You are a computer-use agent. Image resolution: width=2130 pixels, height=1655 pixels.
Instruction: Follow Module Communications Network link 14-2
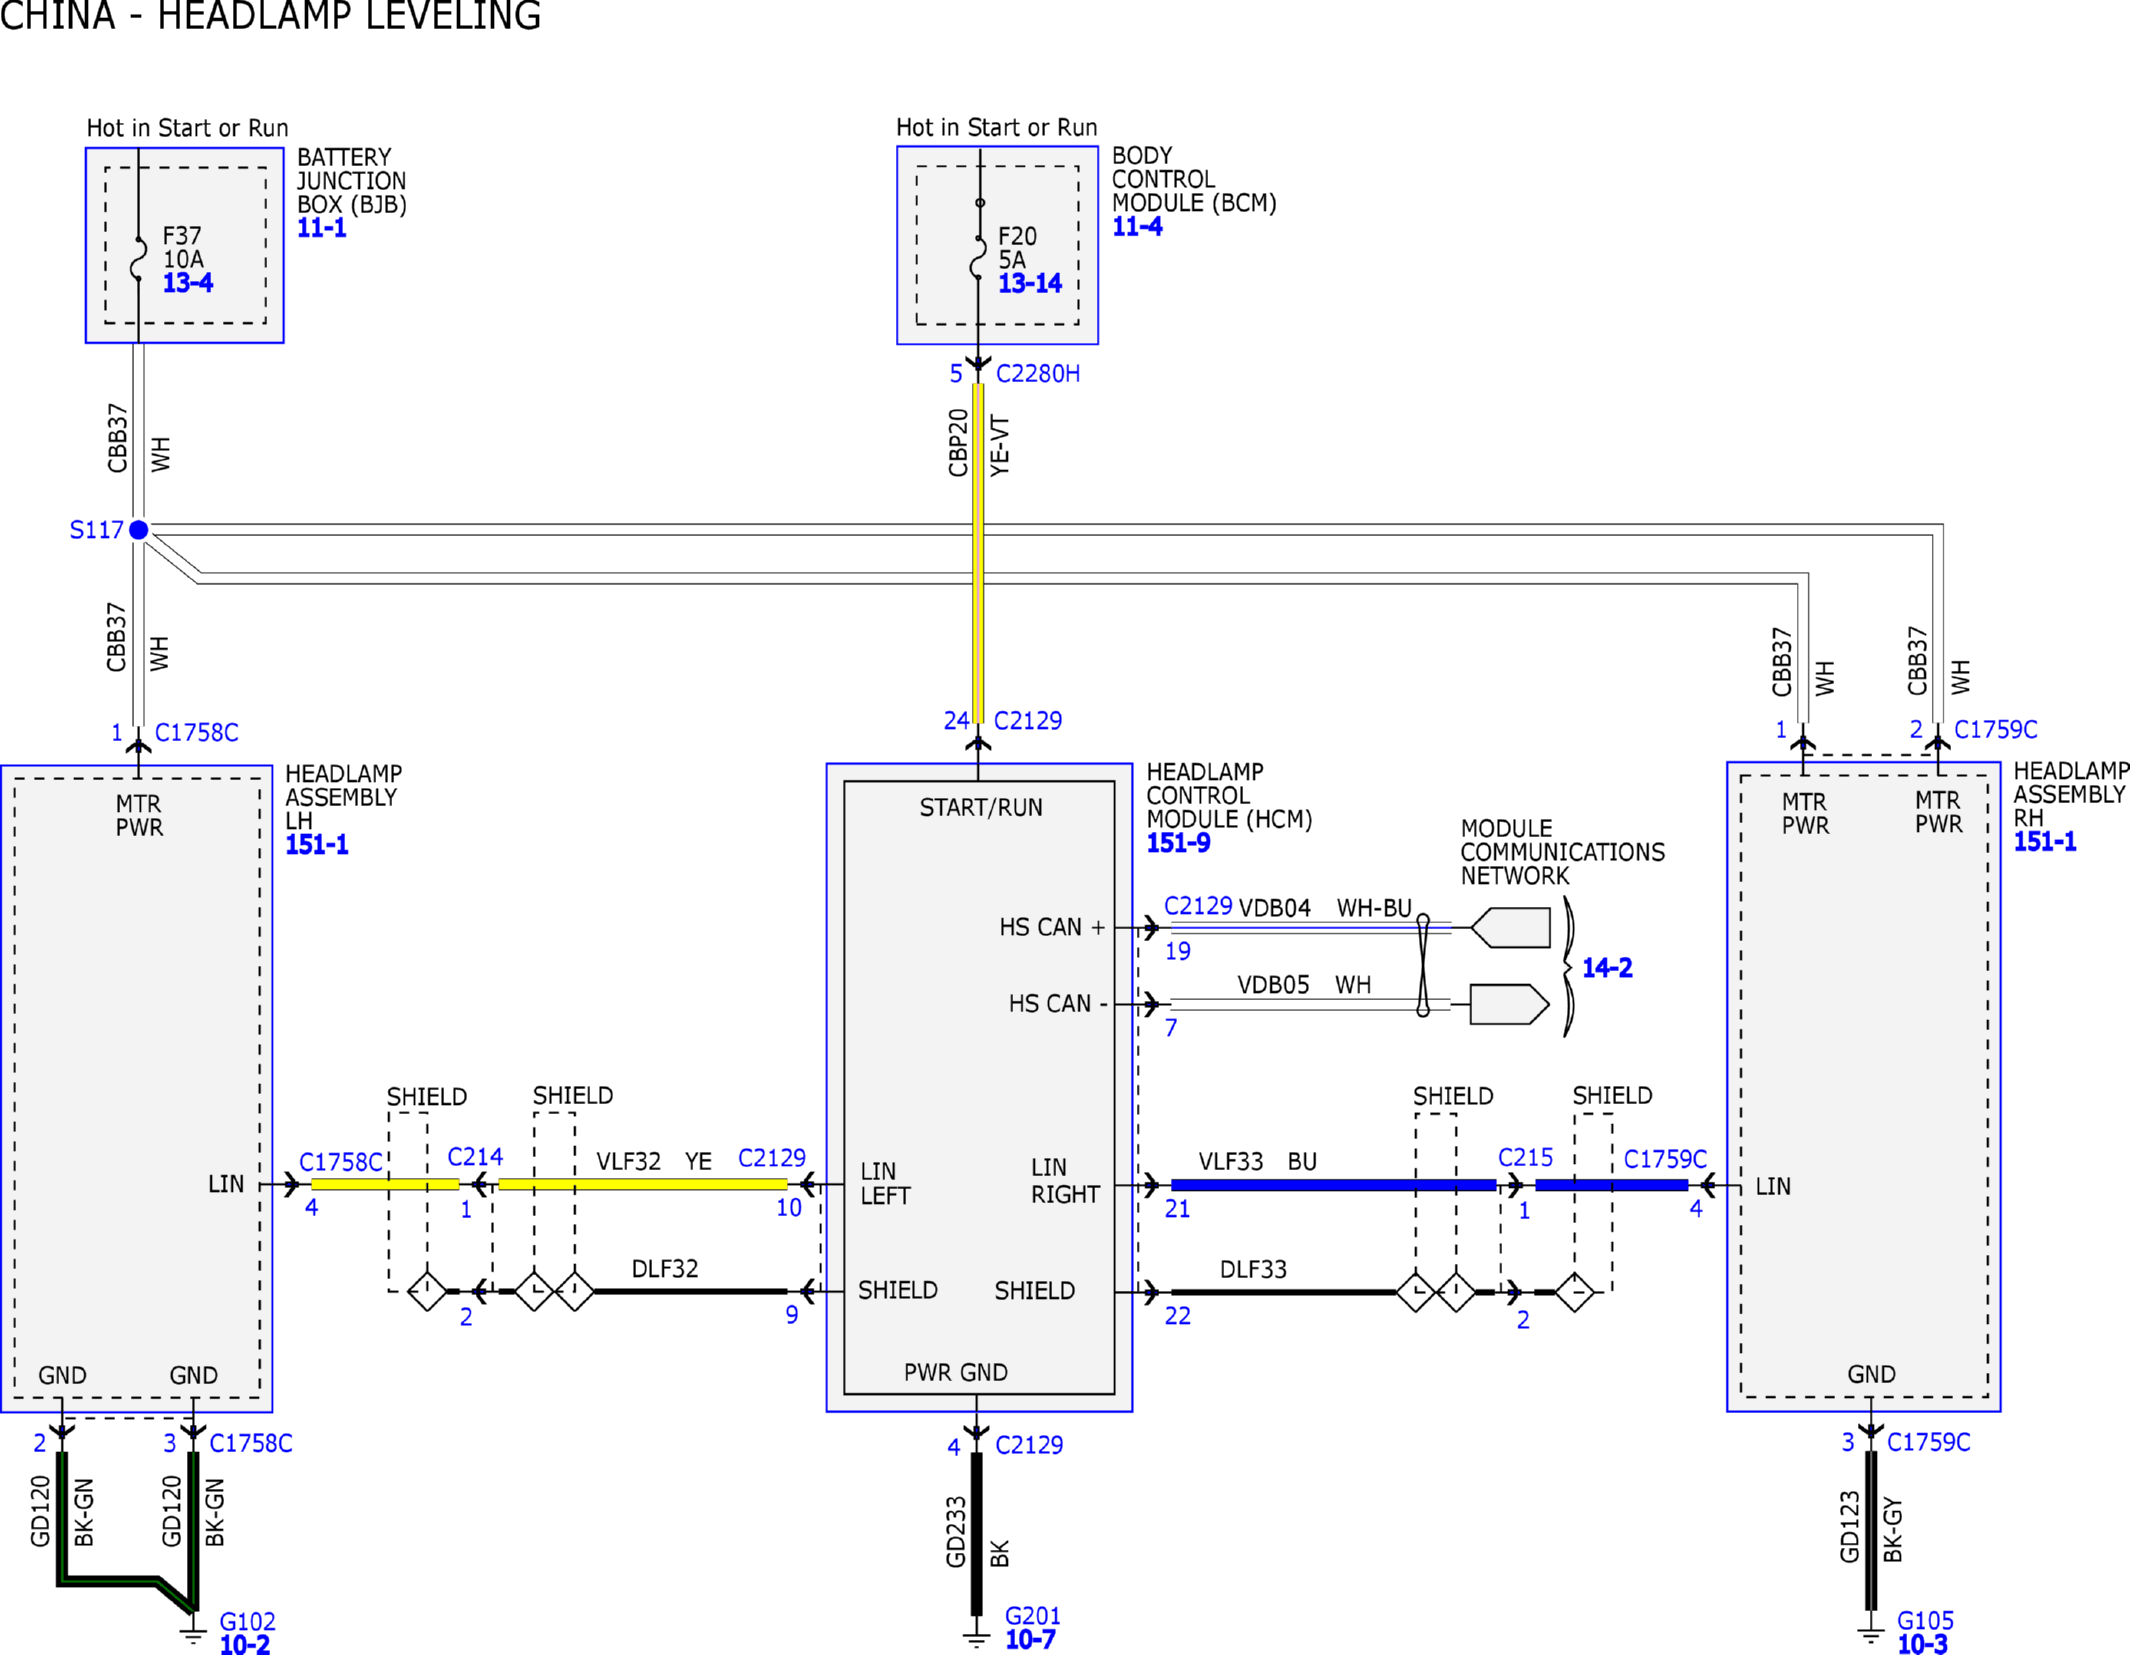tap(1607, 968)
